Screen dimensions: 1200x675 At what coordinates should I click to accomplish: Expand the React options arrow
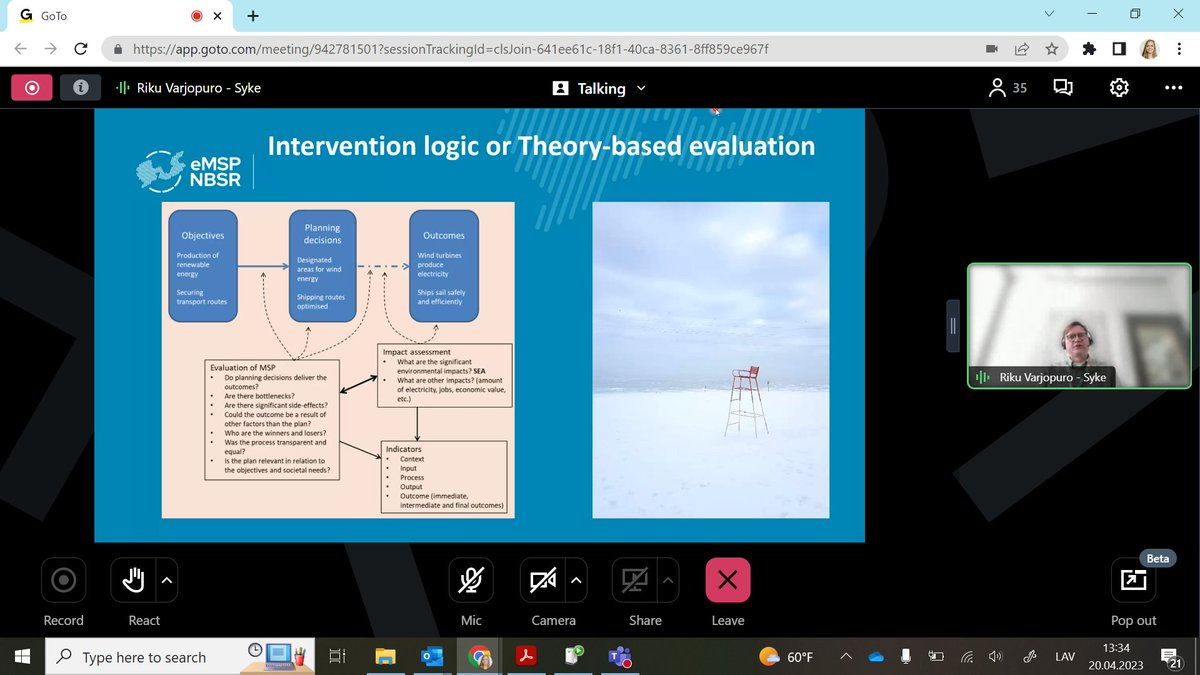tap(167, 580)
